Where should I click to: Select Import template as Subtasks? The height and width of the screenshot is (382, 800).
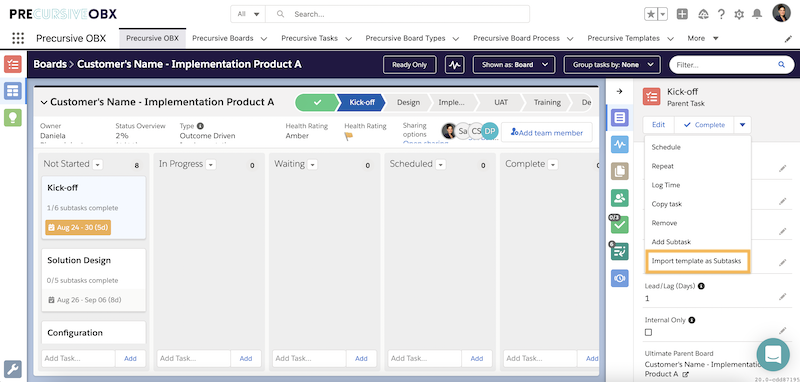(697, 261)
